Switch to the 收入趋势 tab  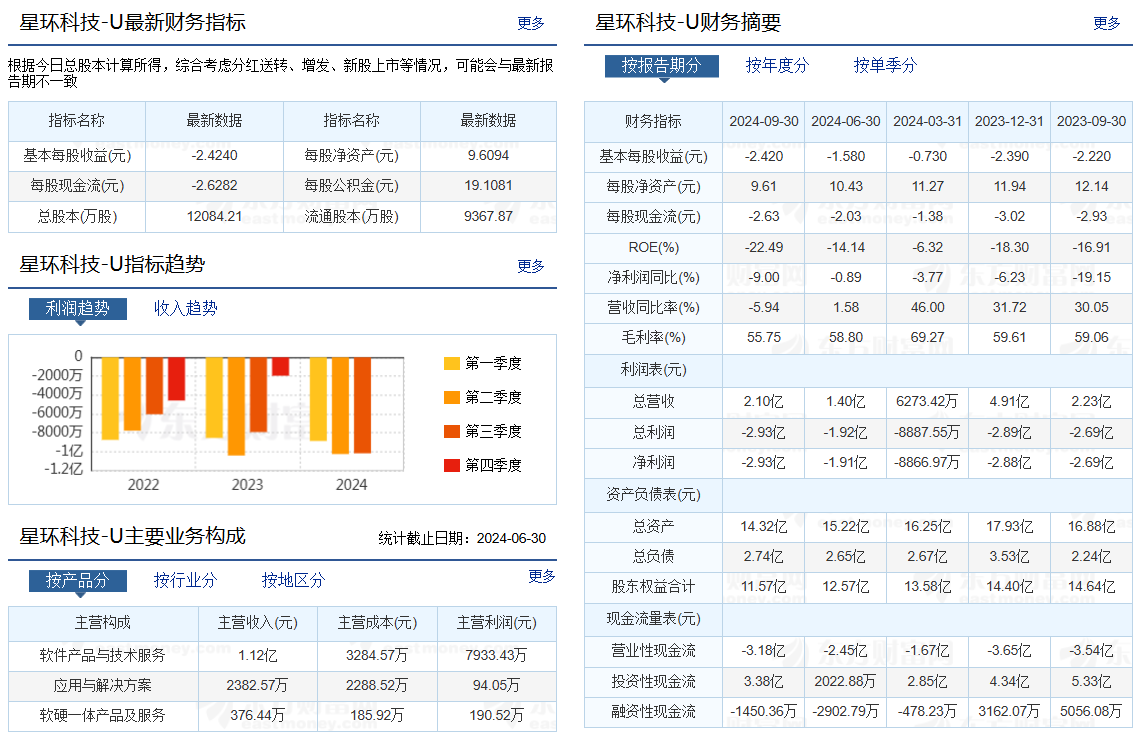coord(185,309)
